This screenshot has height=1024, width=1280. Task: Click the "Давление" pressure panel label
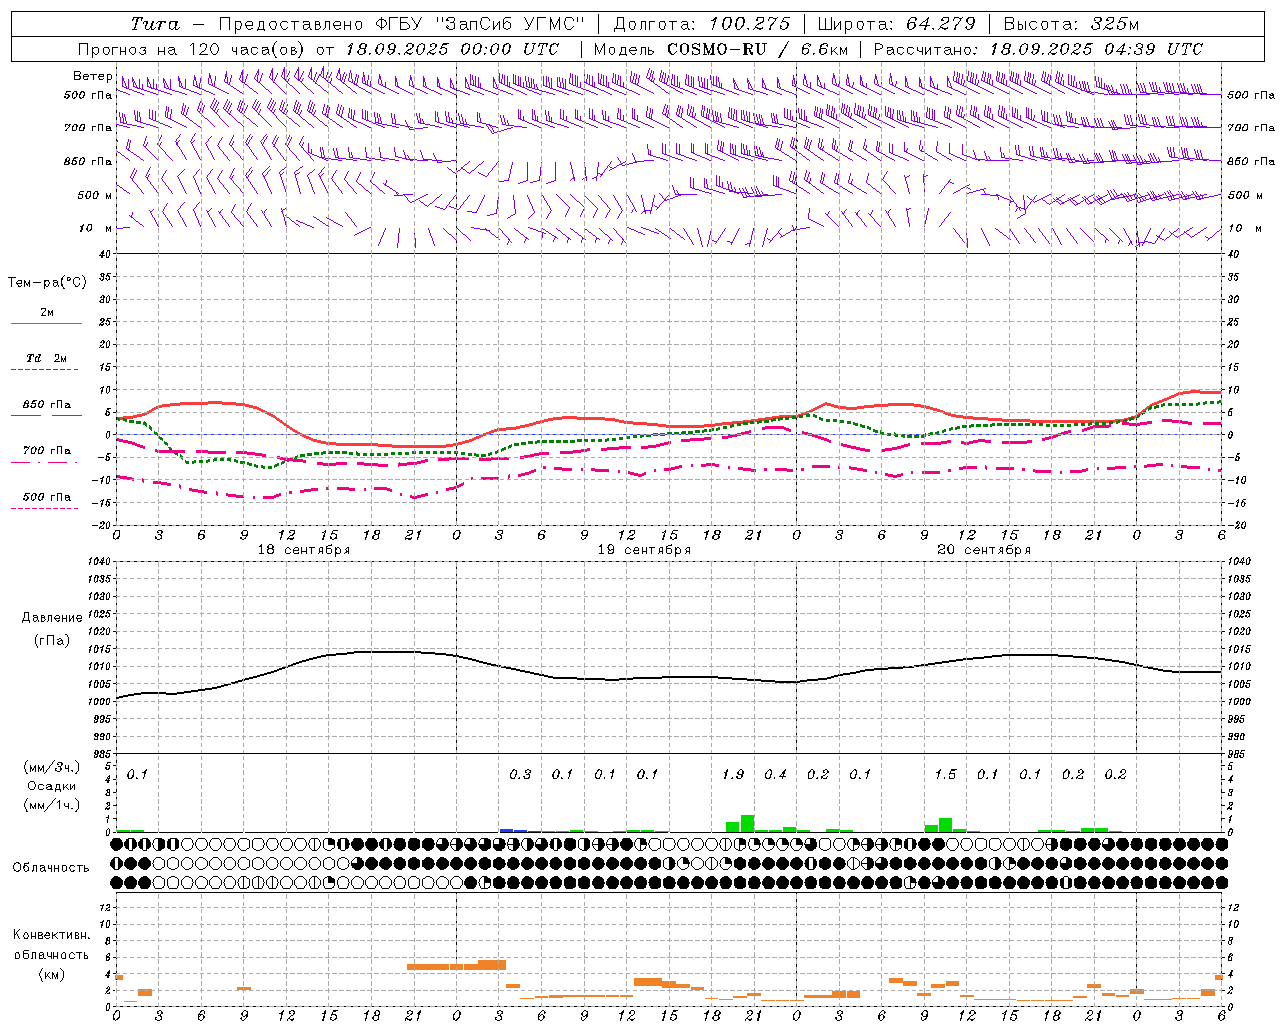[x=52, y=618]
